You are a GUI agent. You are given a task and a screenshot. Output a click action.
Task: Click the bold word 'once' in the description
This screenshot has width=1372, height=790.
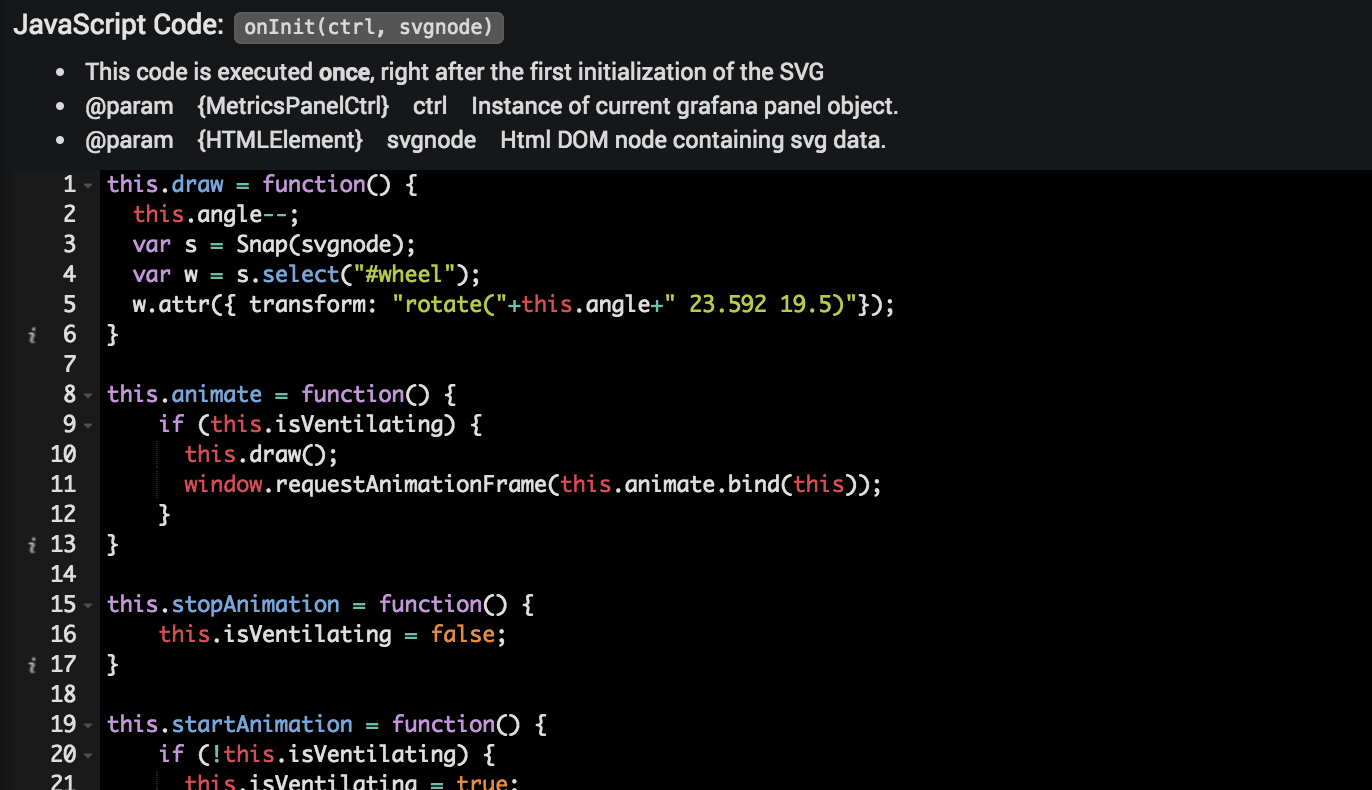point(343,72)
